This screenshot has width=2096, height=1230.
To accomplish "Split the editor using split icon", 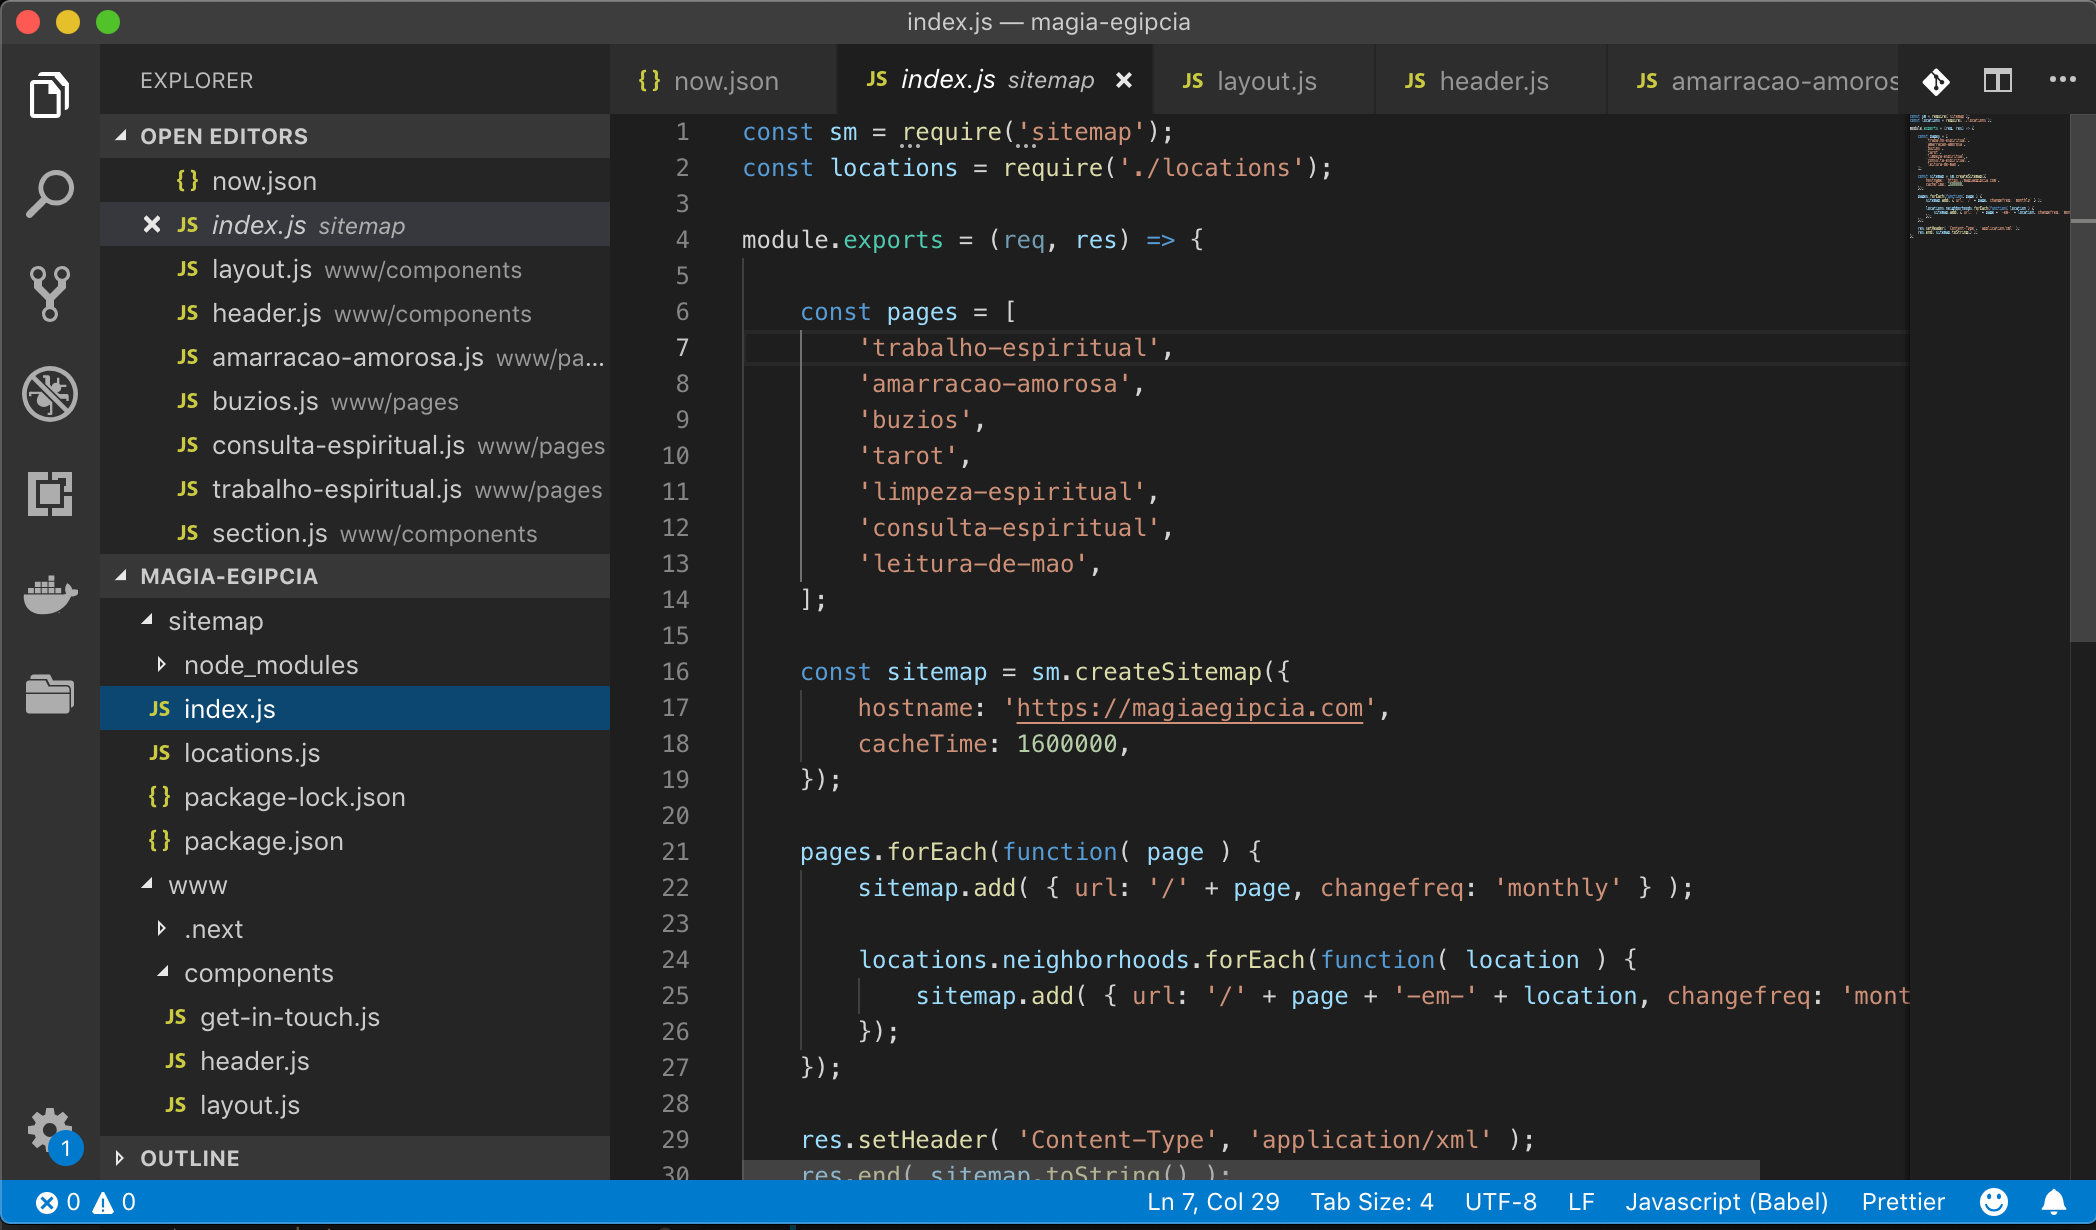I will coord(1998,80).
